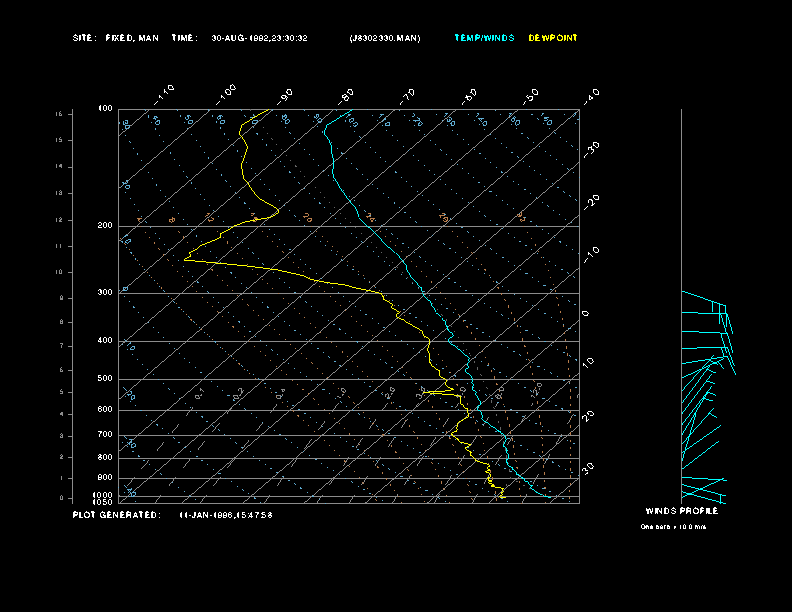Click the (J8302330.MAN) filename text
Image resolution: width=792 pixels, height=612 pixels.
[x=385, y=38]
